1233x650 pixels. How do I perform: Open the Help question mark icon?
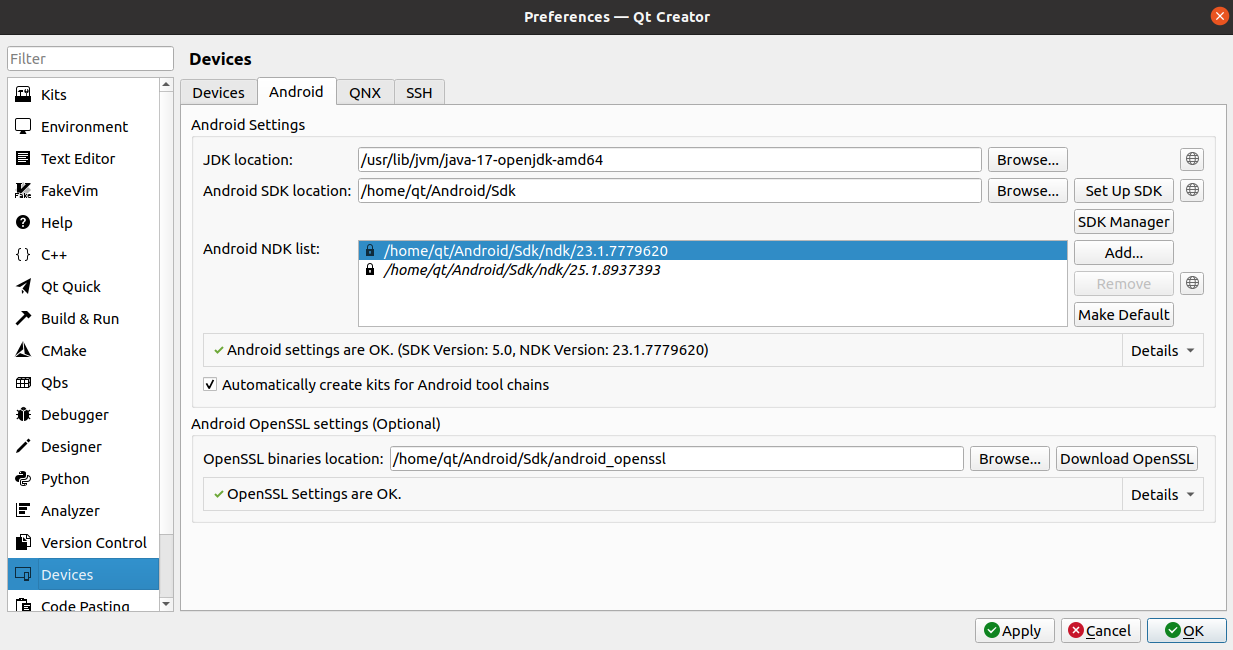pyautogui.click(x=23, y=223)
